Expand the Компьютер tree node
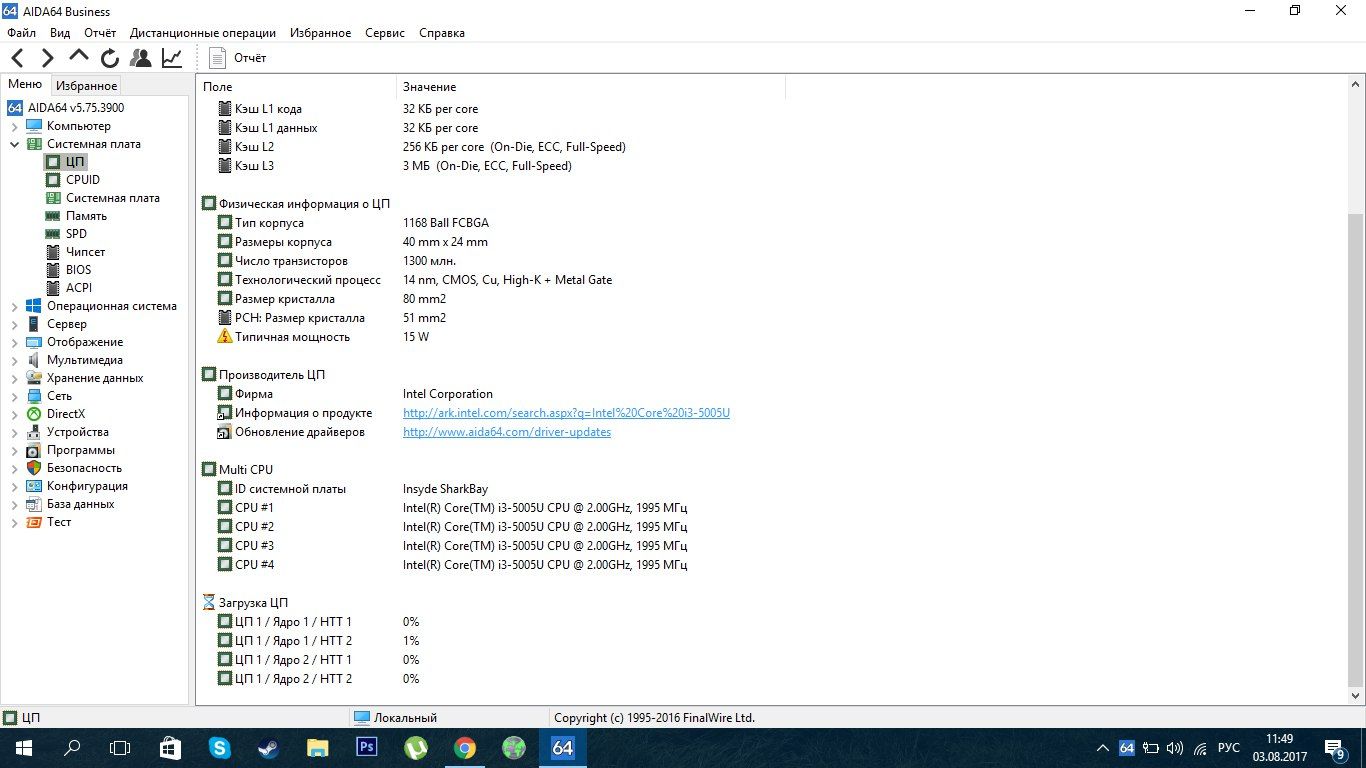 [14, 126]
